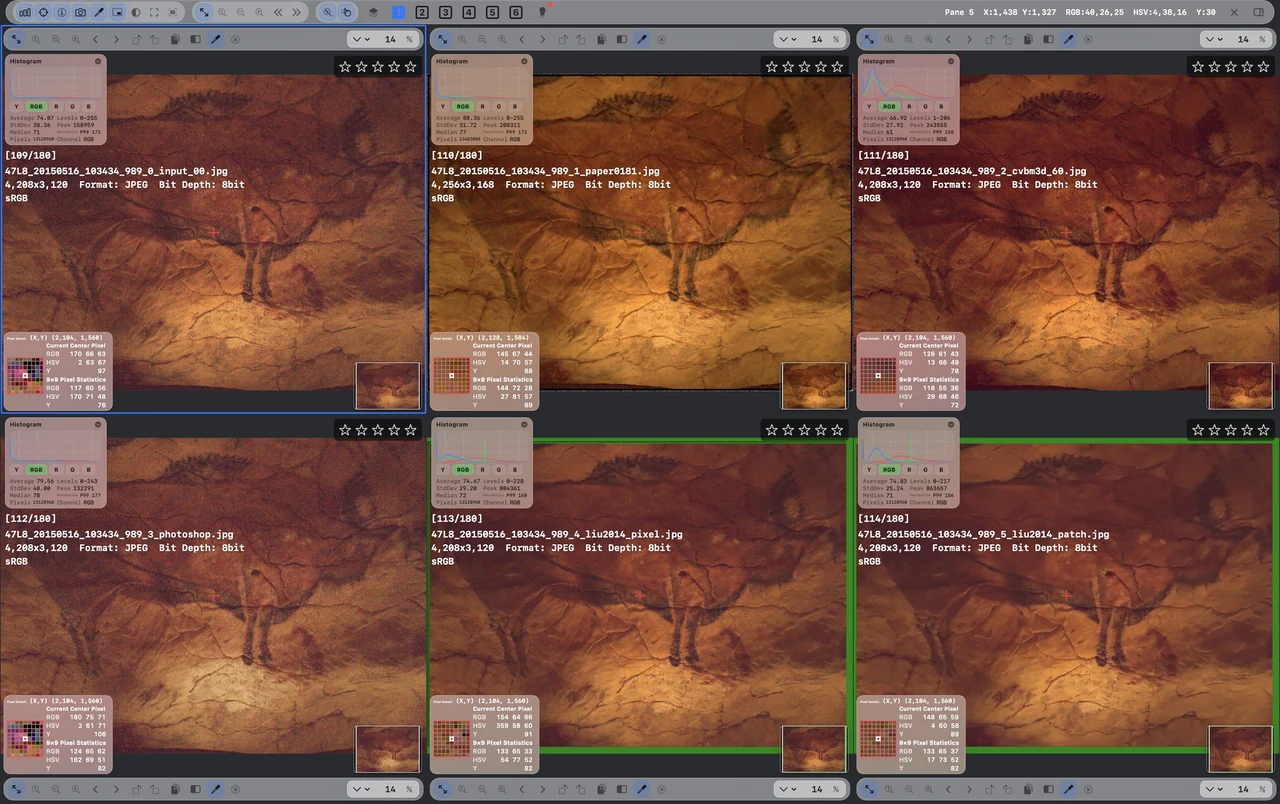
Task: Toggle the image info icon in top toolbar
Action: (x=62, y=12)
